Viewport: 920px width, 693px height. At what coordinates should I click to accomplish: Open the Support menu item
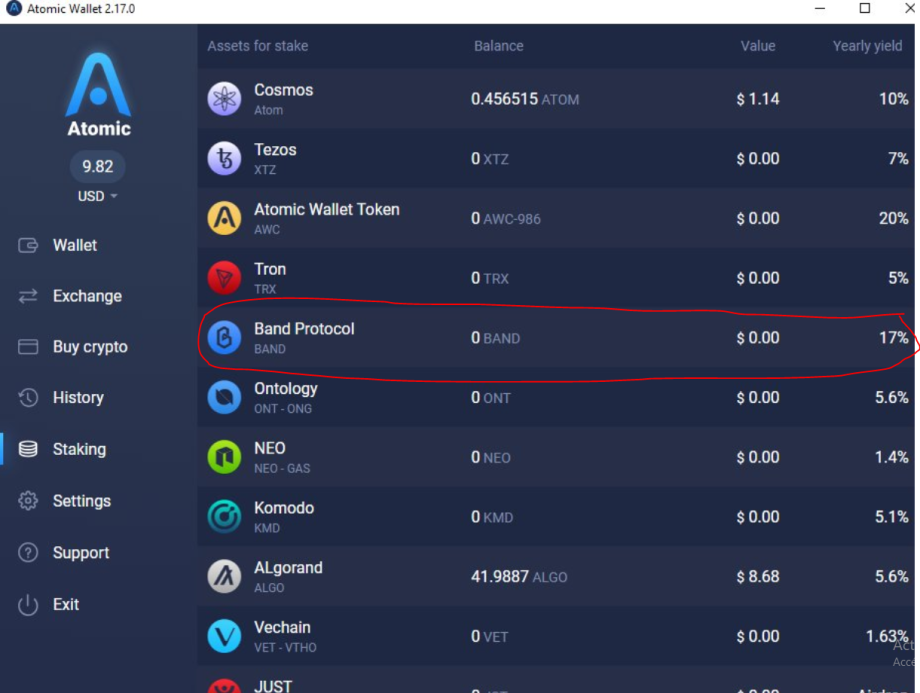[x=81, y=553]
